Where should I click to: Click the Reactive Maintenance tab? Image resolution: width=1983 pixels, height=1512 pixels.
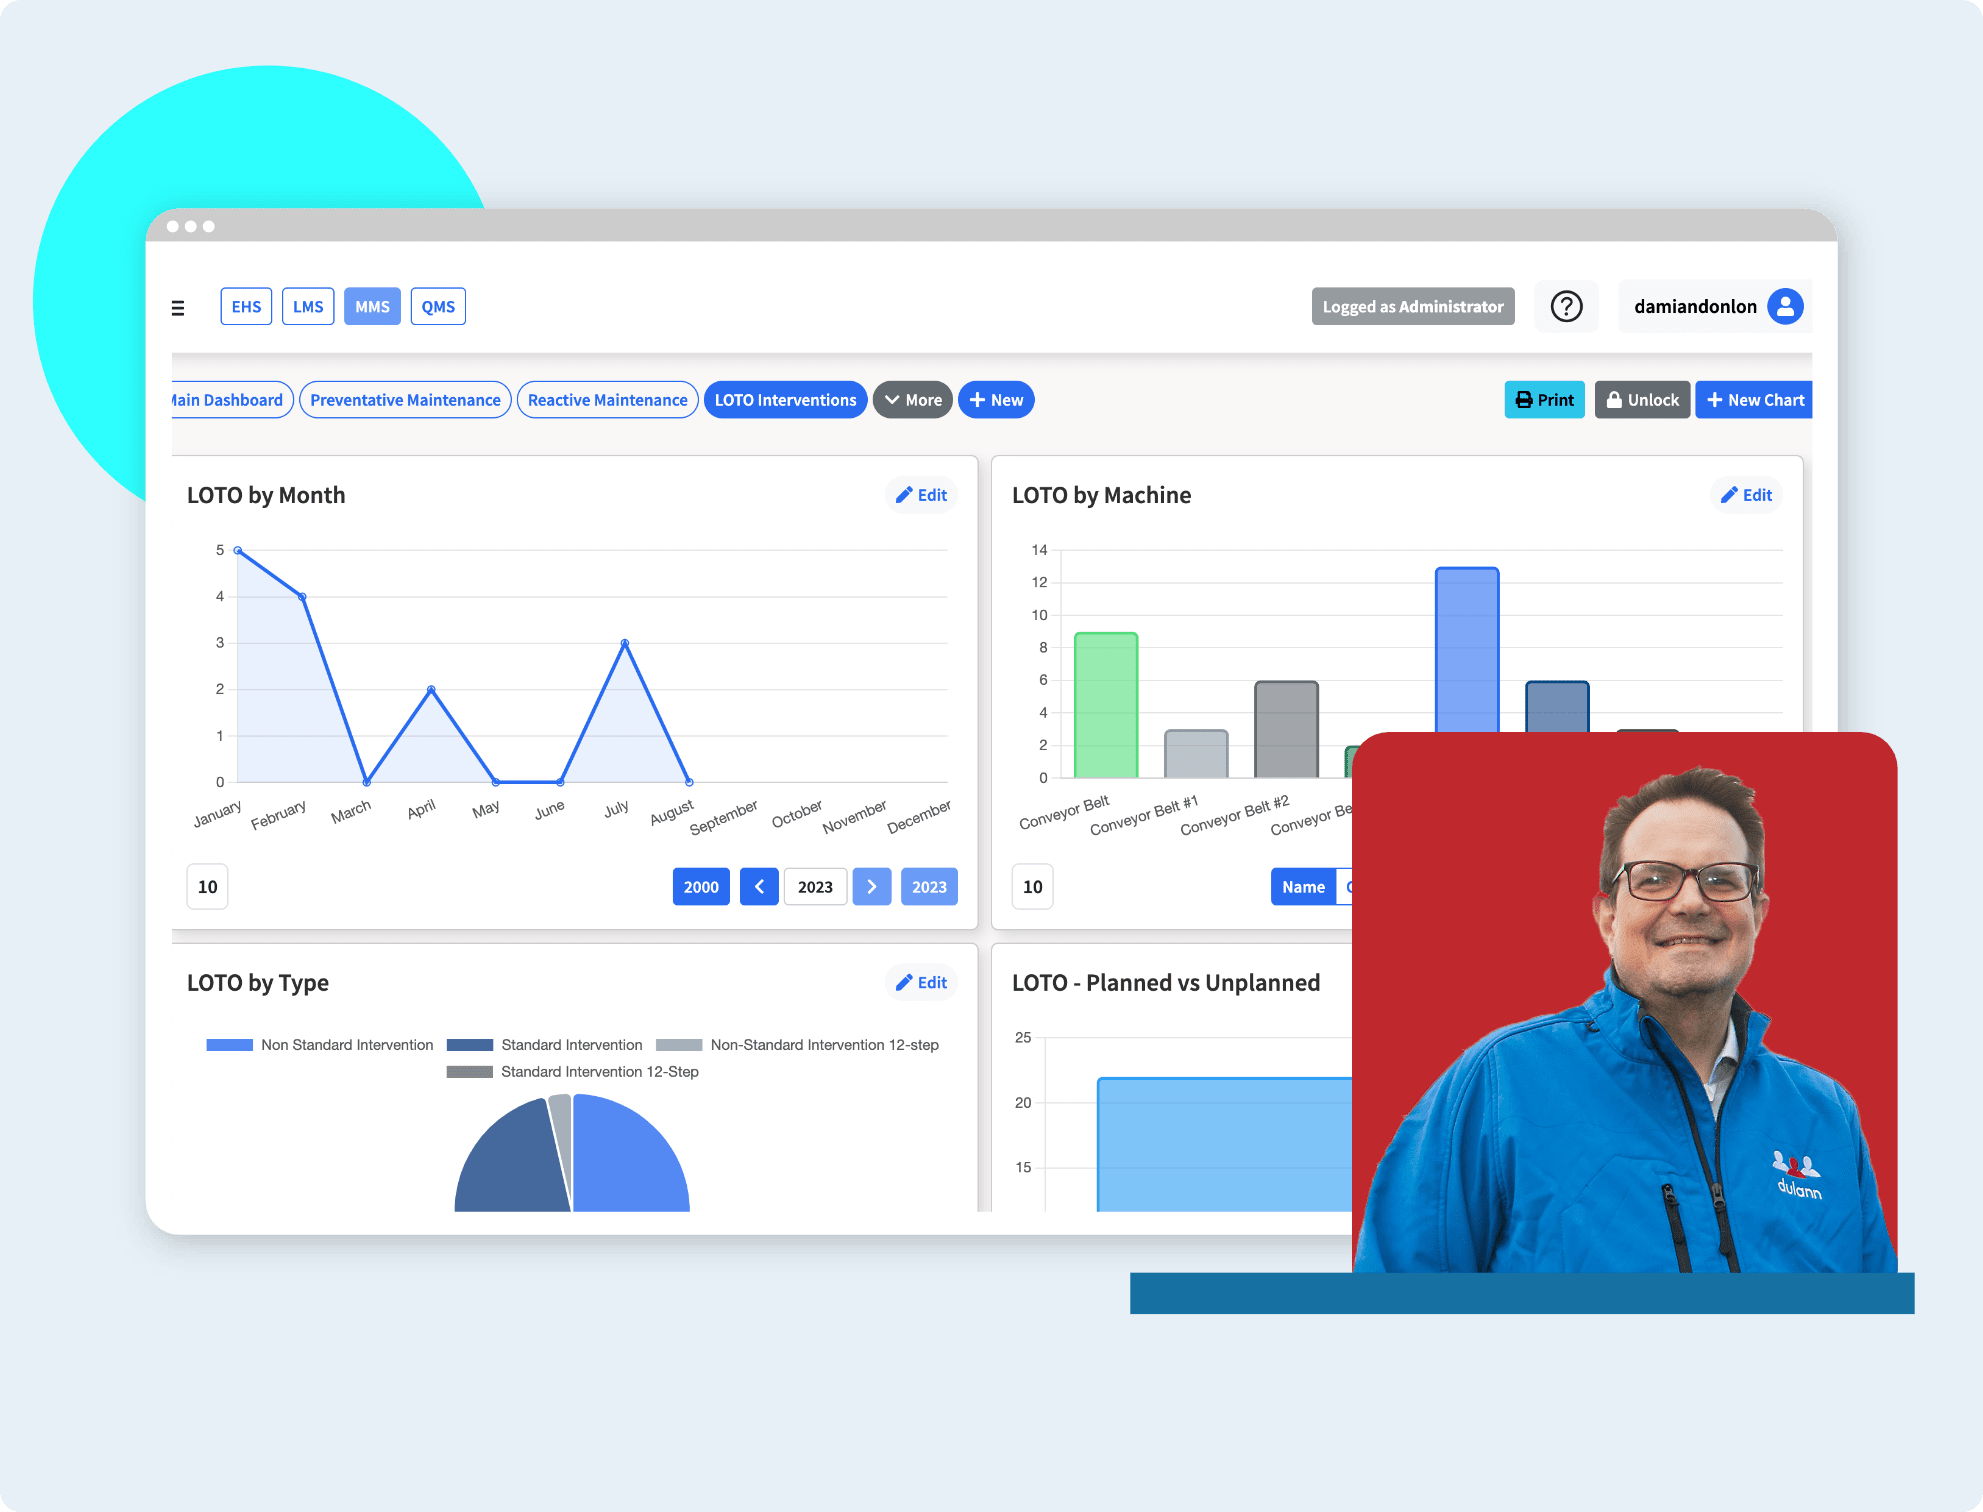click(608, 399)
